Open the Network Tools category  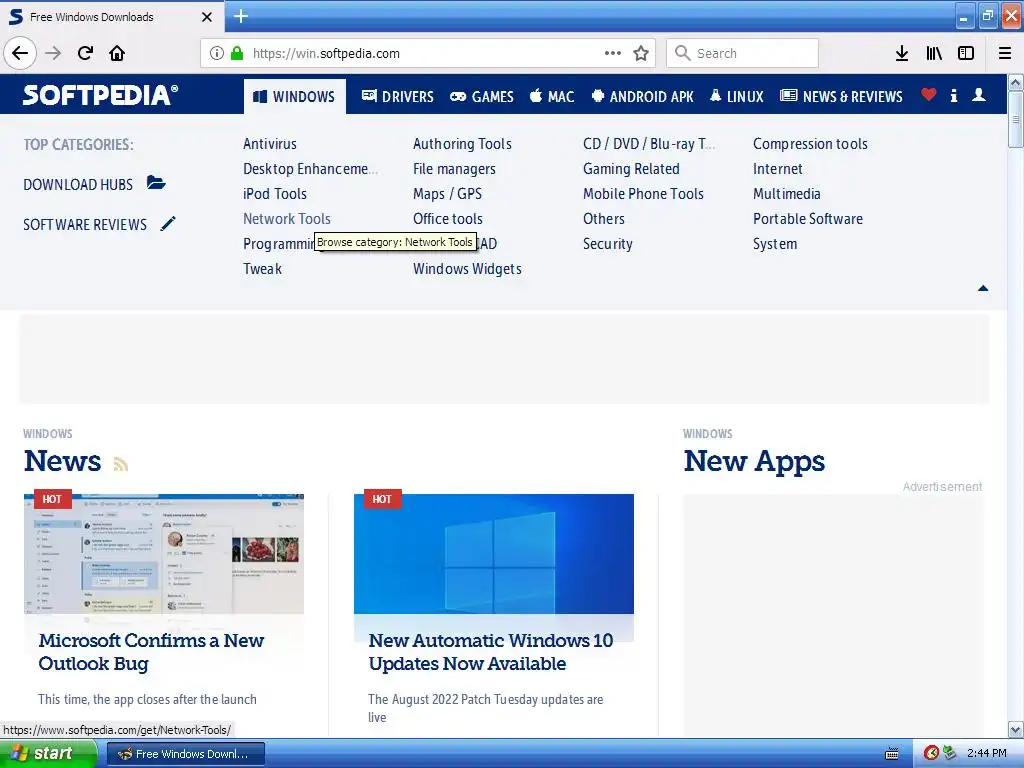coord(287,219)
